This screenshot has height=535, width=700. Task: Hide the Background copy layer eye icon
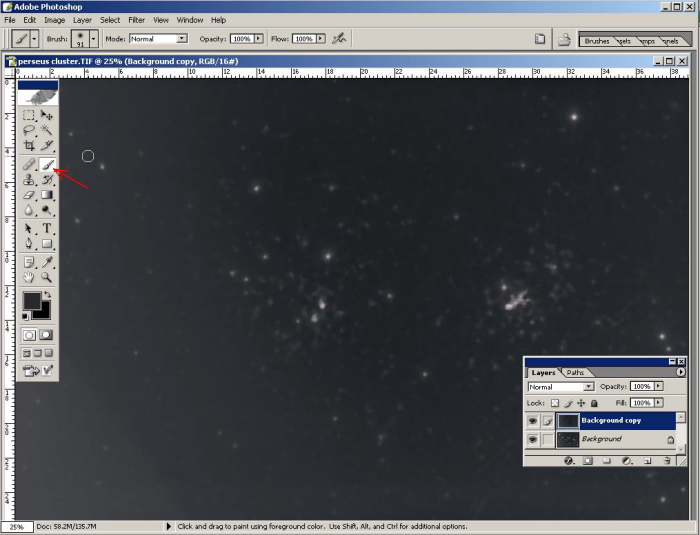[x=533, y=421]
